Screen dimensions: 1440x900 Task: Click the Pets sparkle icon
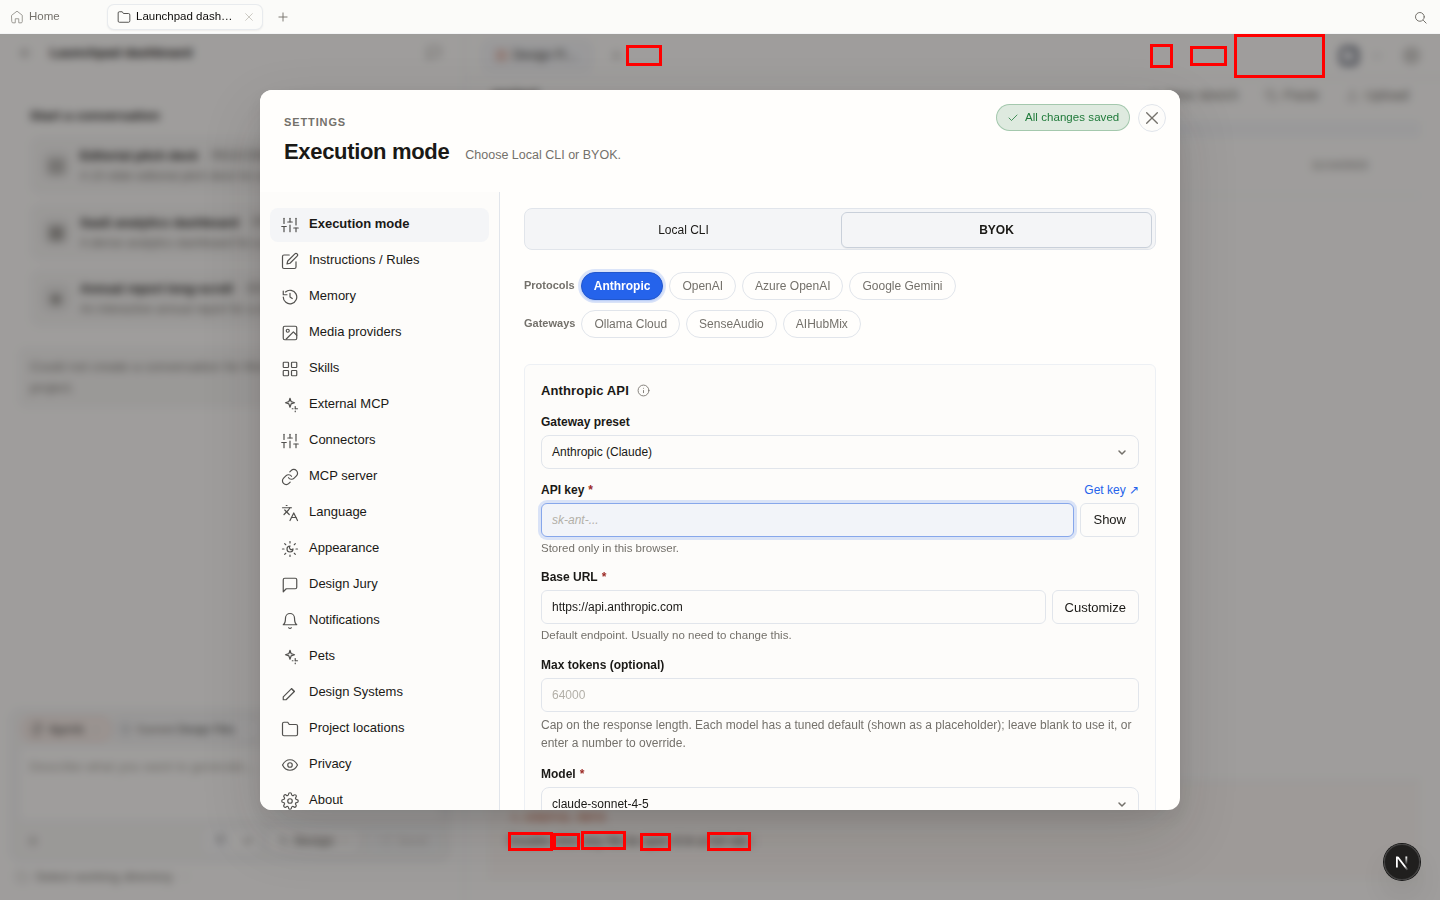coord(290,657)
